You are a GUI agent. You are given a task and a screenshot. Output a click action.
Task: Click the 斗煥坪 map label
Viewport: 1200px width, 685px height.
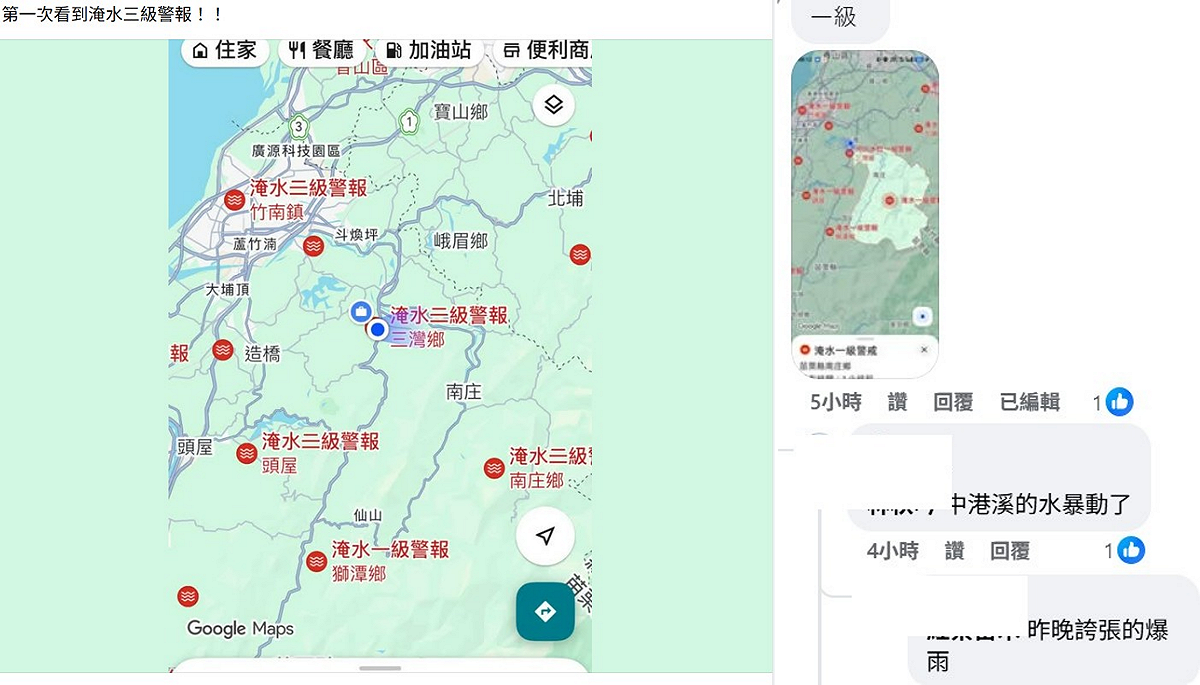coord(356,235)
